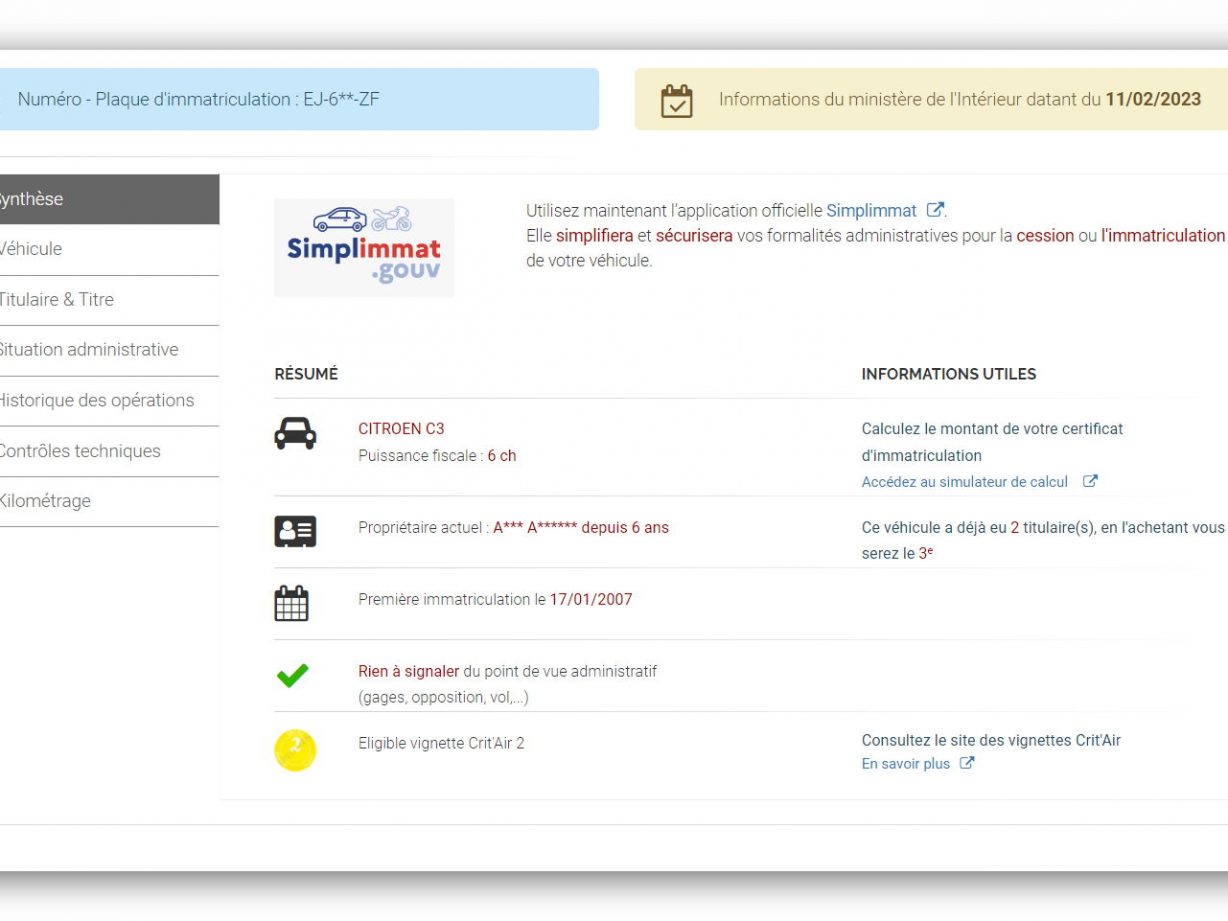
Task: Click the green checkmark icon
Action: click(292, 676)
